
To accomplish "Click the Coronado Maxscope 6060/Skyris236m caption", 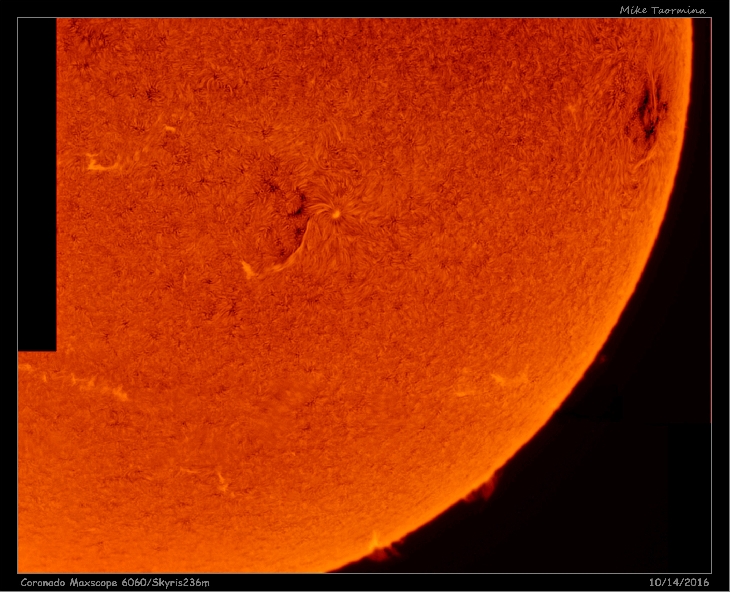I will pyautogui.click(x=115, y=582).
